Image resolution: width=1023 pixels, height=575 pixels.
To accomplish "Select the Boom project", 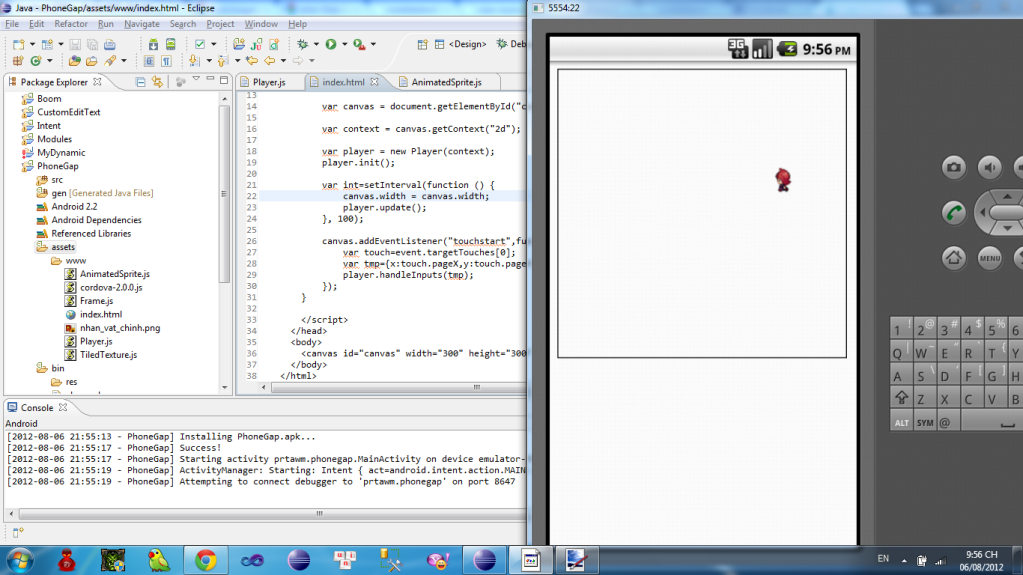I will [49, 99].
